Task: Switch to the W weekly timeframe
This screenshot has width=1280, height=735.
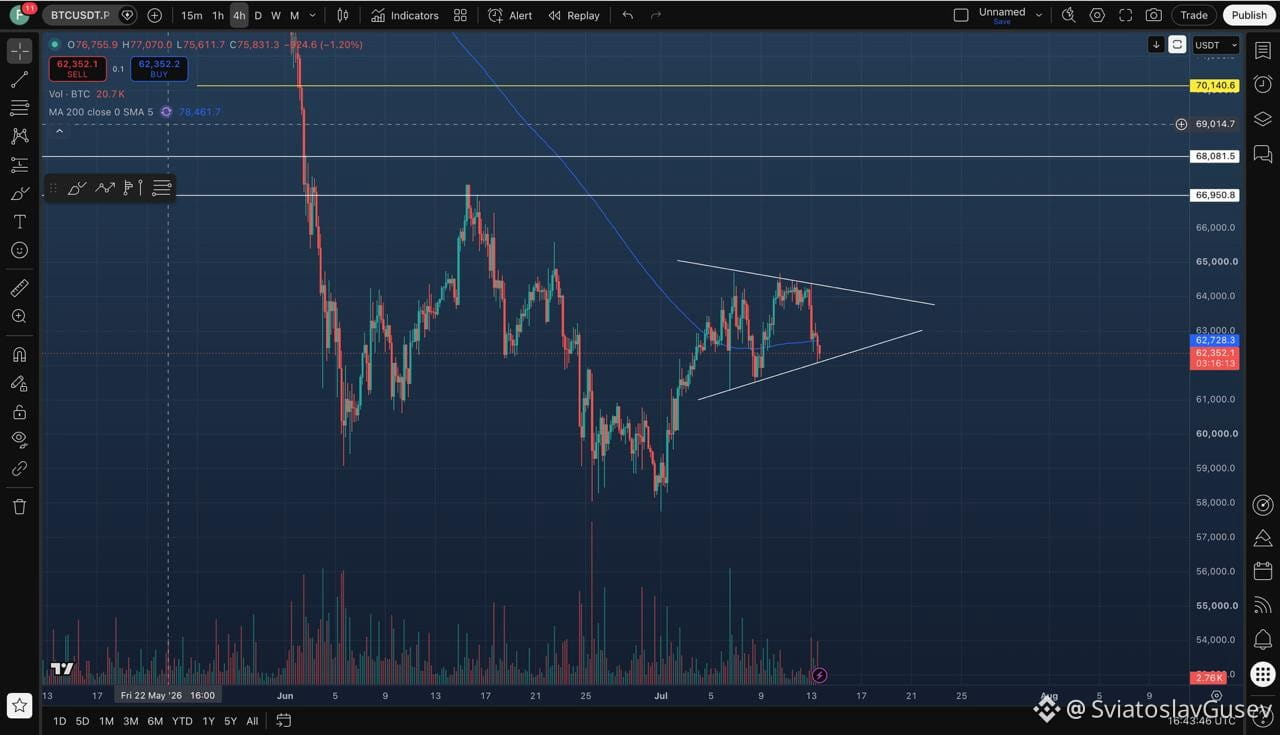Action: [276, 15]
